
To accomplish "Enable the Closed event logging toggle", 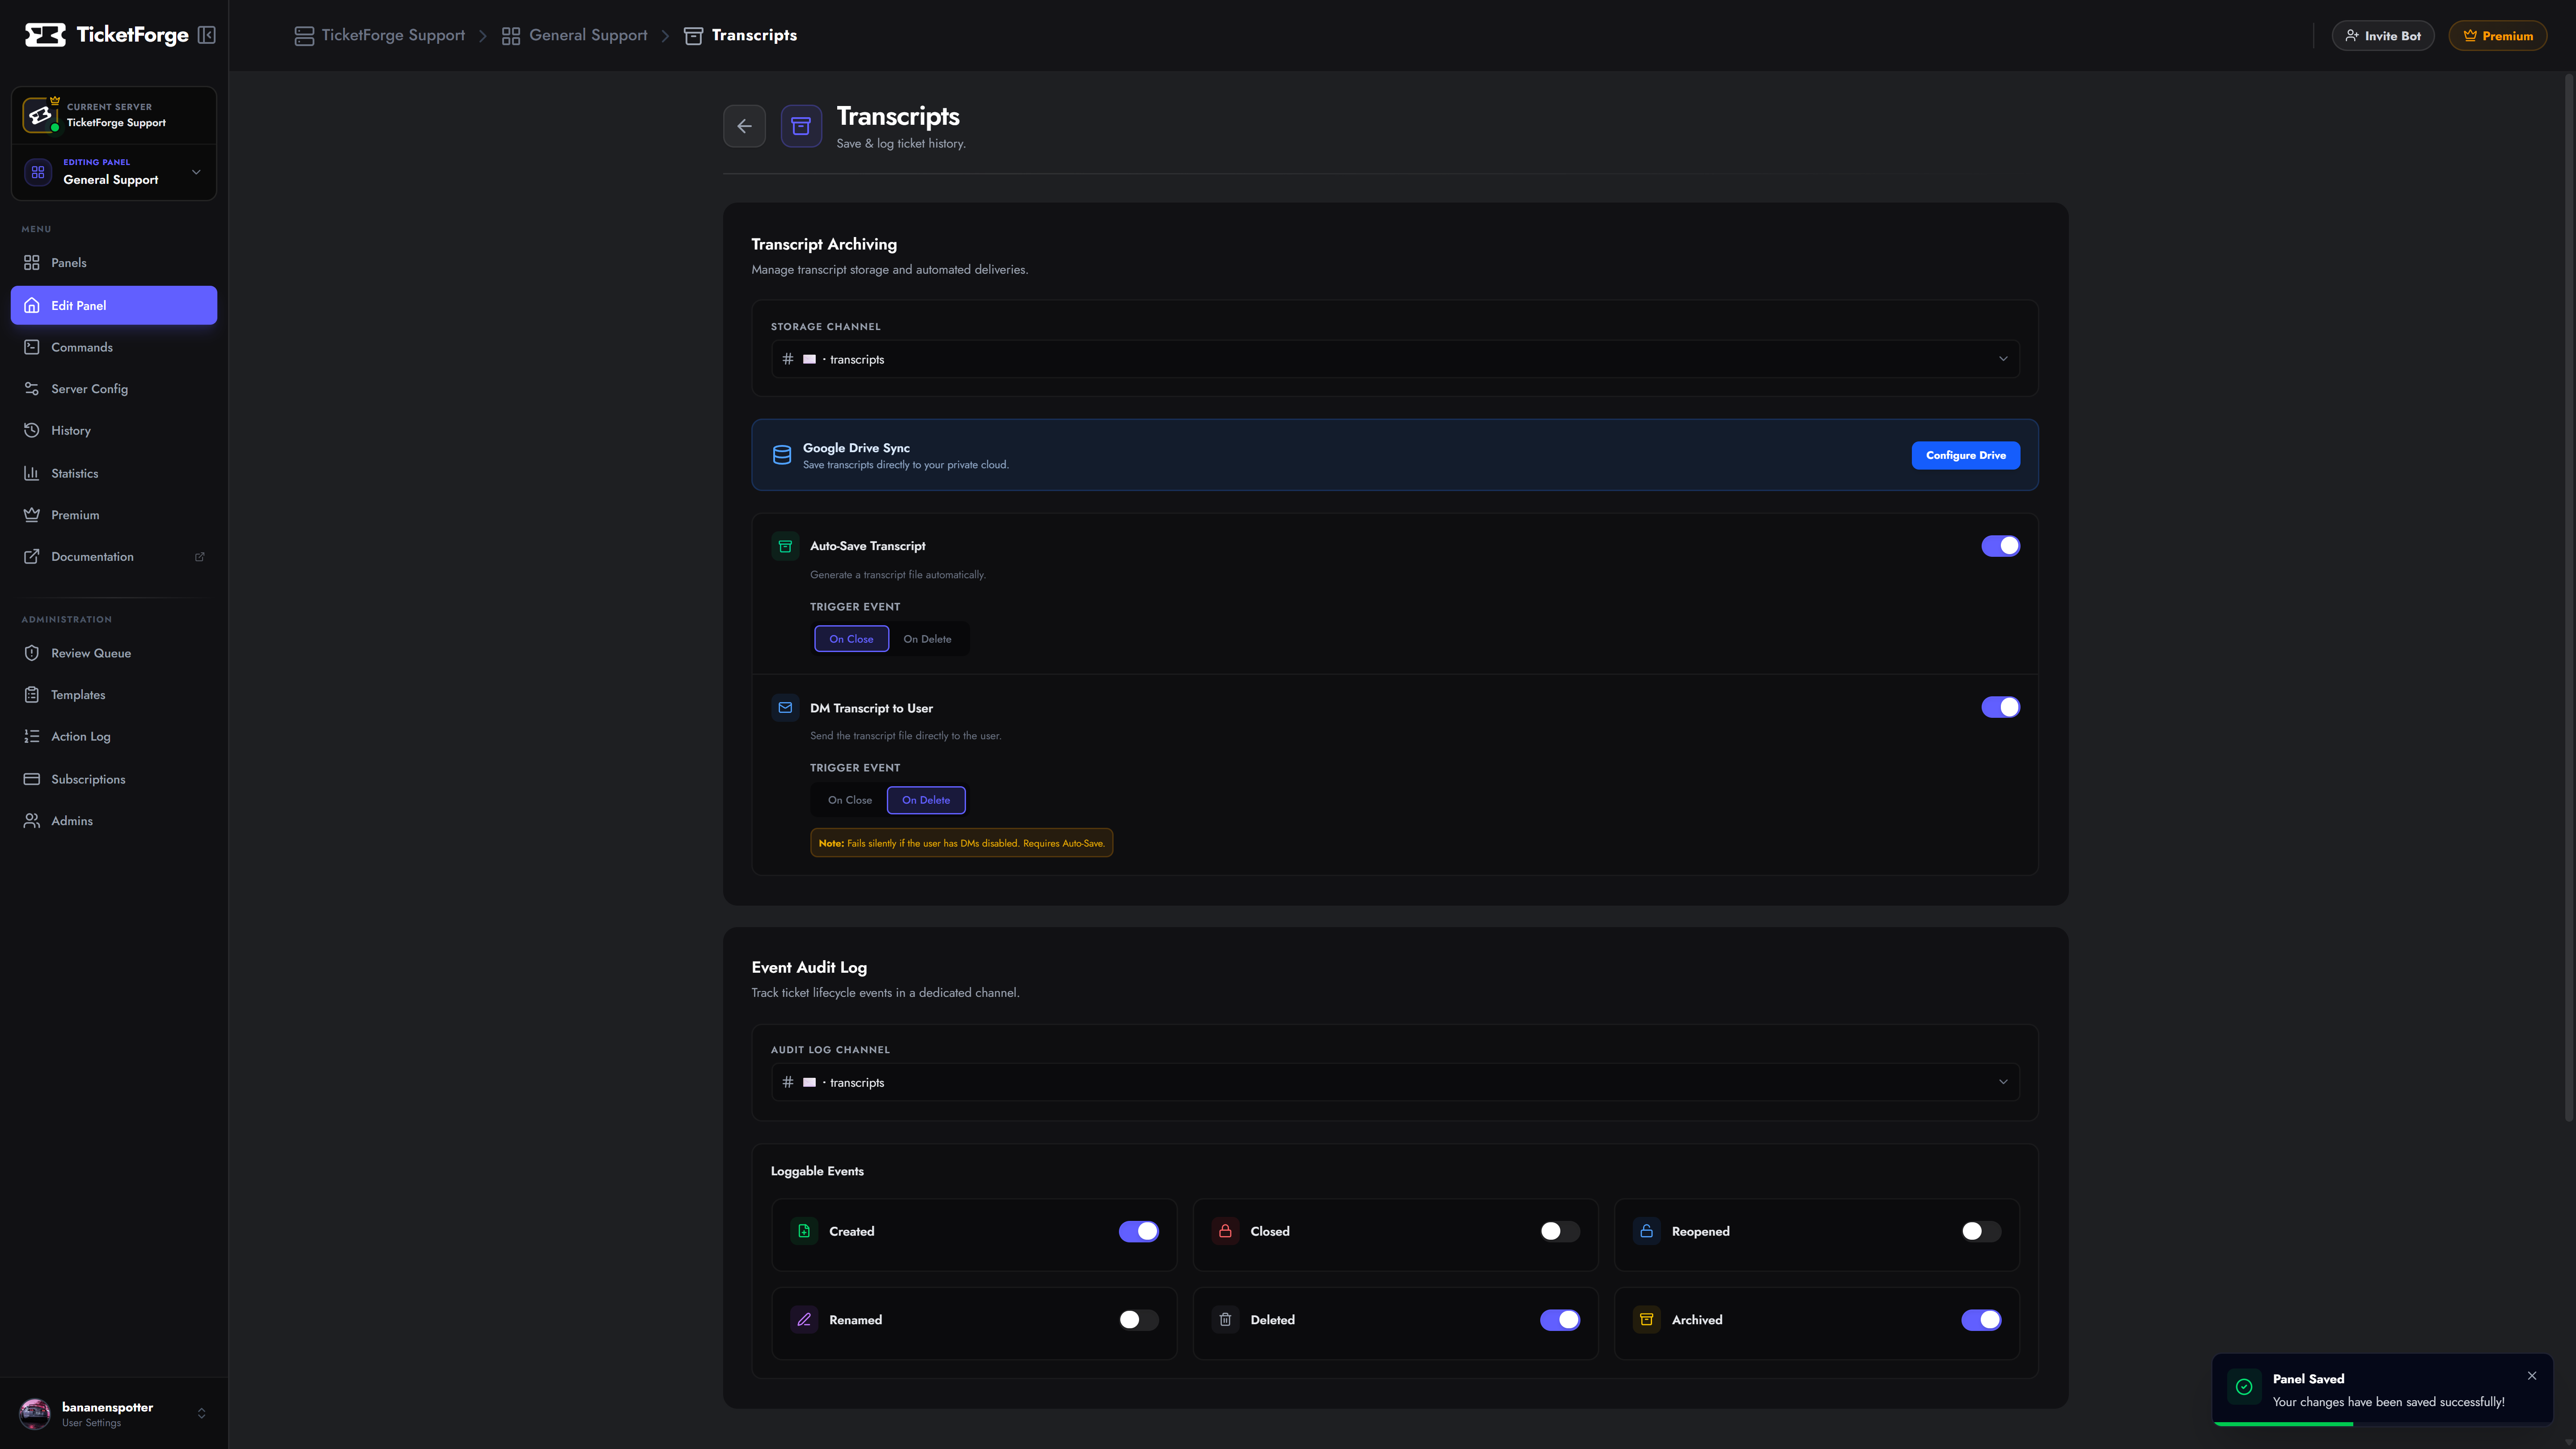I will 1559,1231.
